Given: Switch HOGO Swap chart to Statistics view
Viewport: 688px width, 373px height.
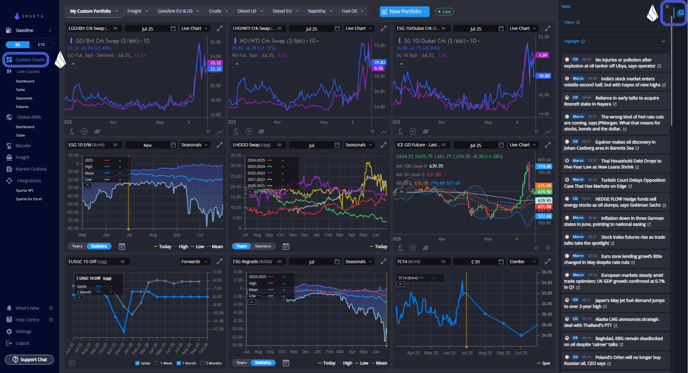Looking at the screenshot, I should [263, 246].
